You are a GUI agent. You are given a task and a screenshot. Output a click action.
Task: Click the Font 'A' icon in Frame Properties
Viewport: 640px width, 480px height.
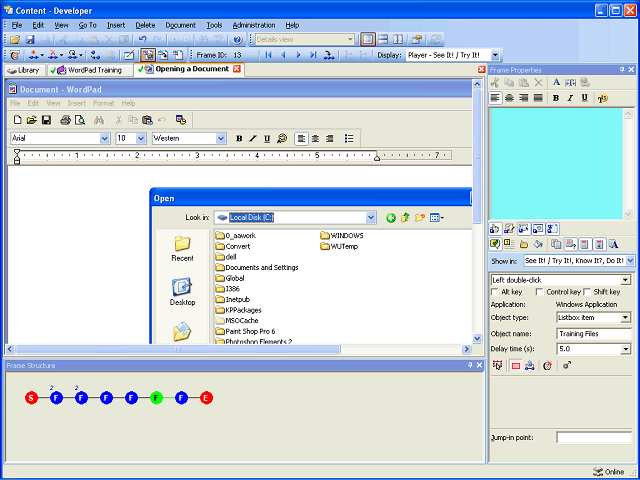point(556,82)
